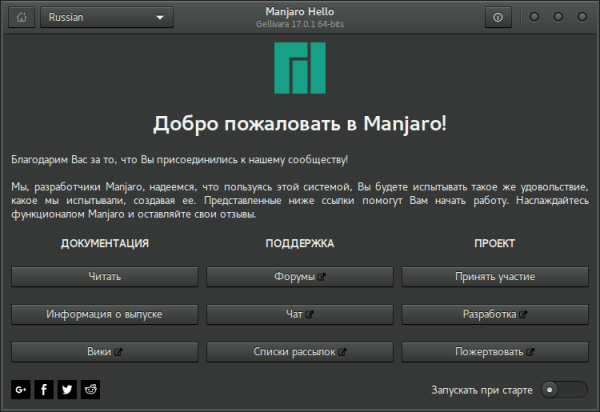Open the Форумы support link
The height and width of the screenshot is (412, 600).
point(300,276)
